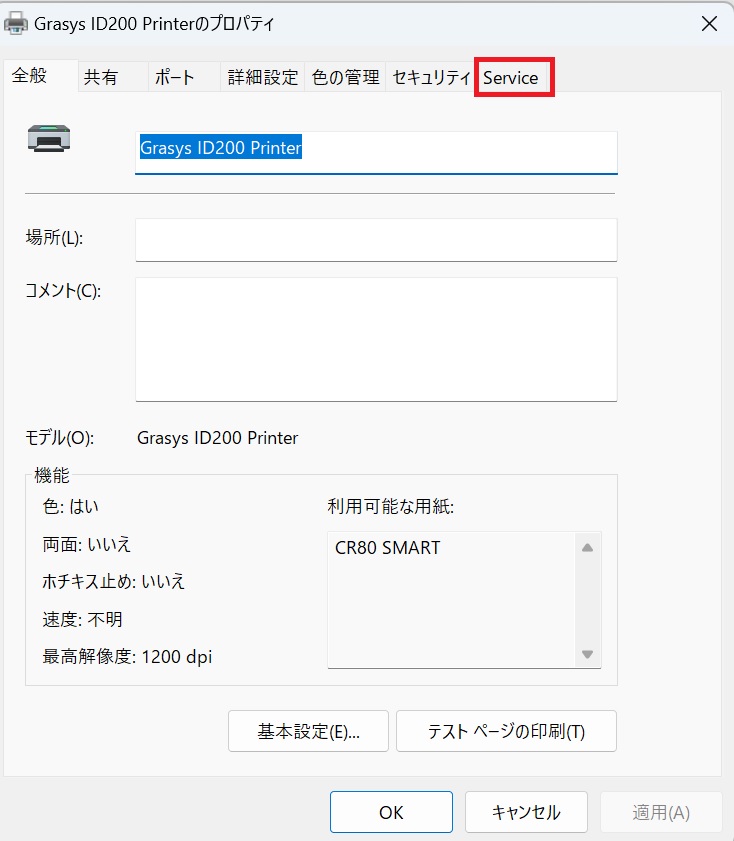The height and width of the screenshot is (841, 734).
Task: Click the 利用可能な用紙: label
Action: [x=390, y=506]
